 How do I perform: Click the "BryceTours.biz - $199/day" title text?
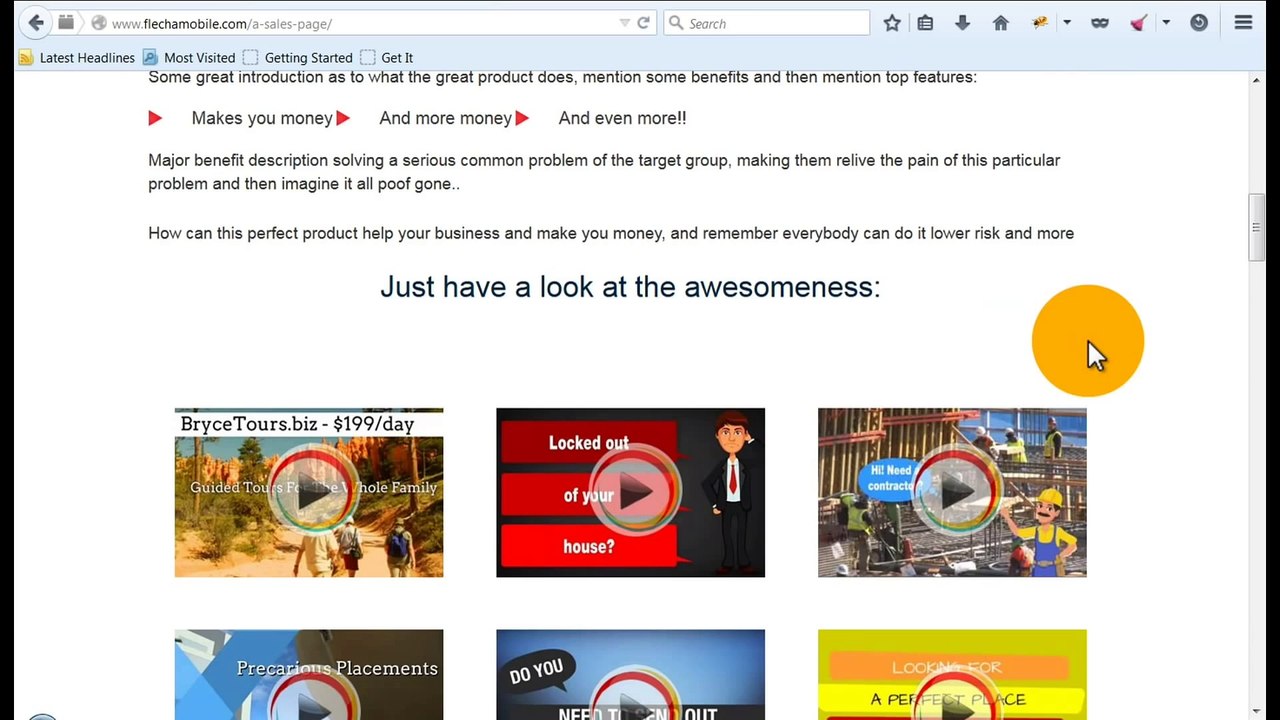297,424
